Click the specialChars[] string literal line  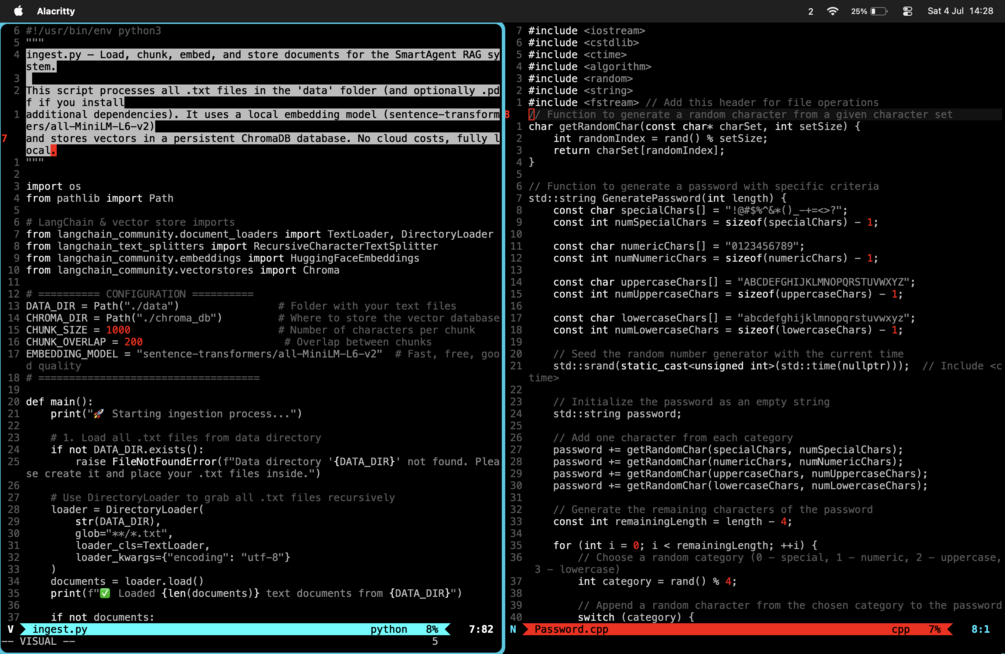[x=700, y=210]
